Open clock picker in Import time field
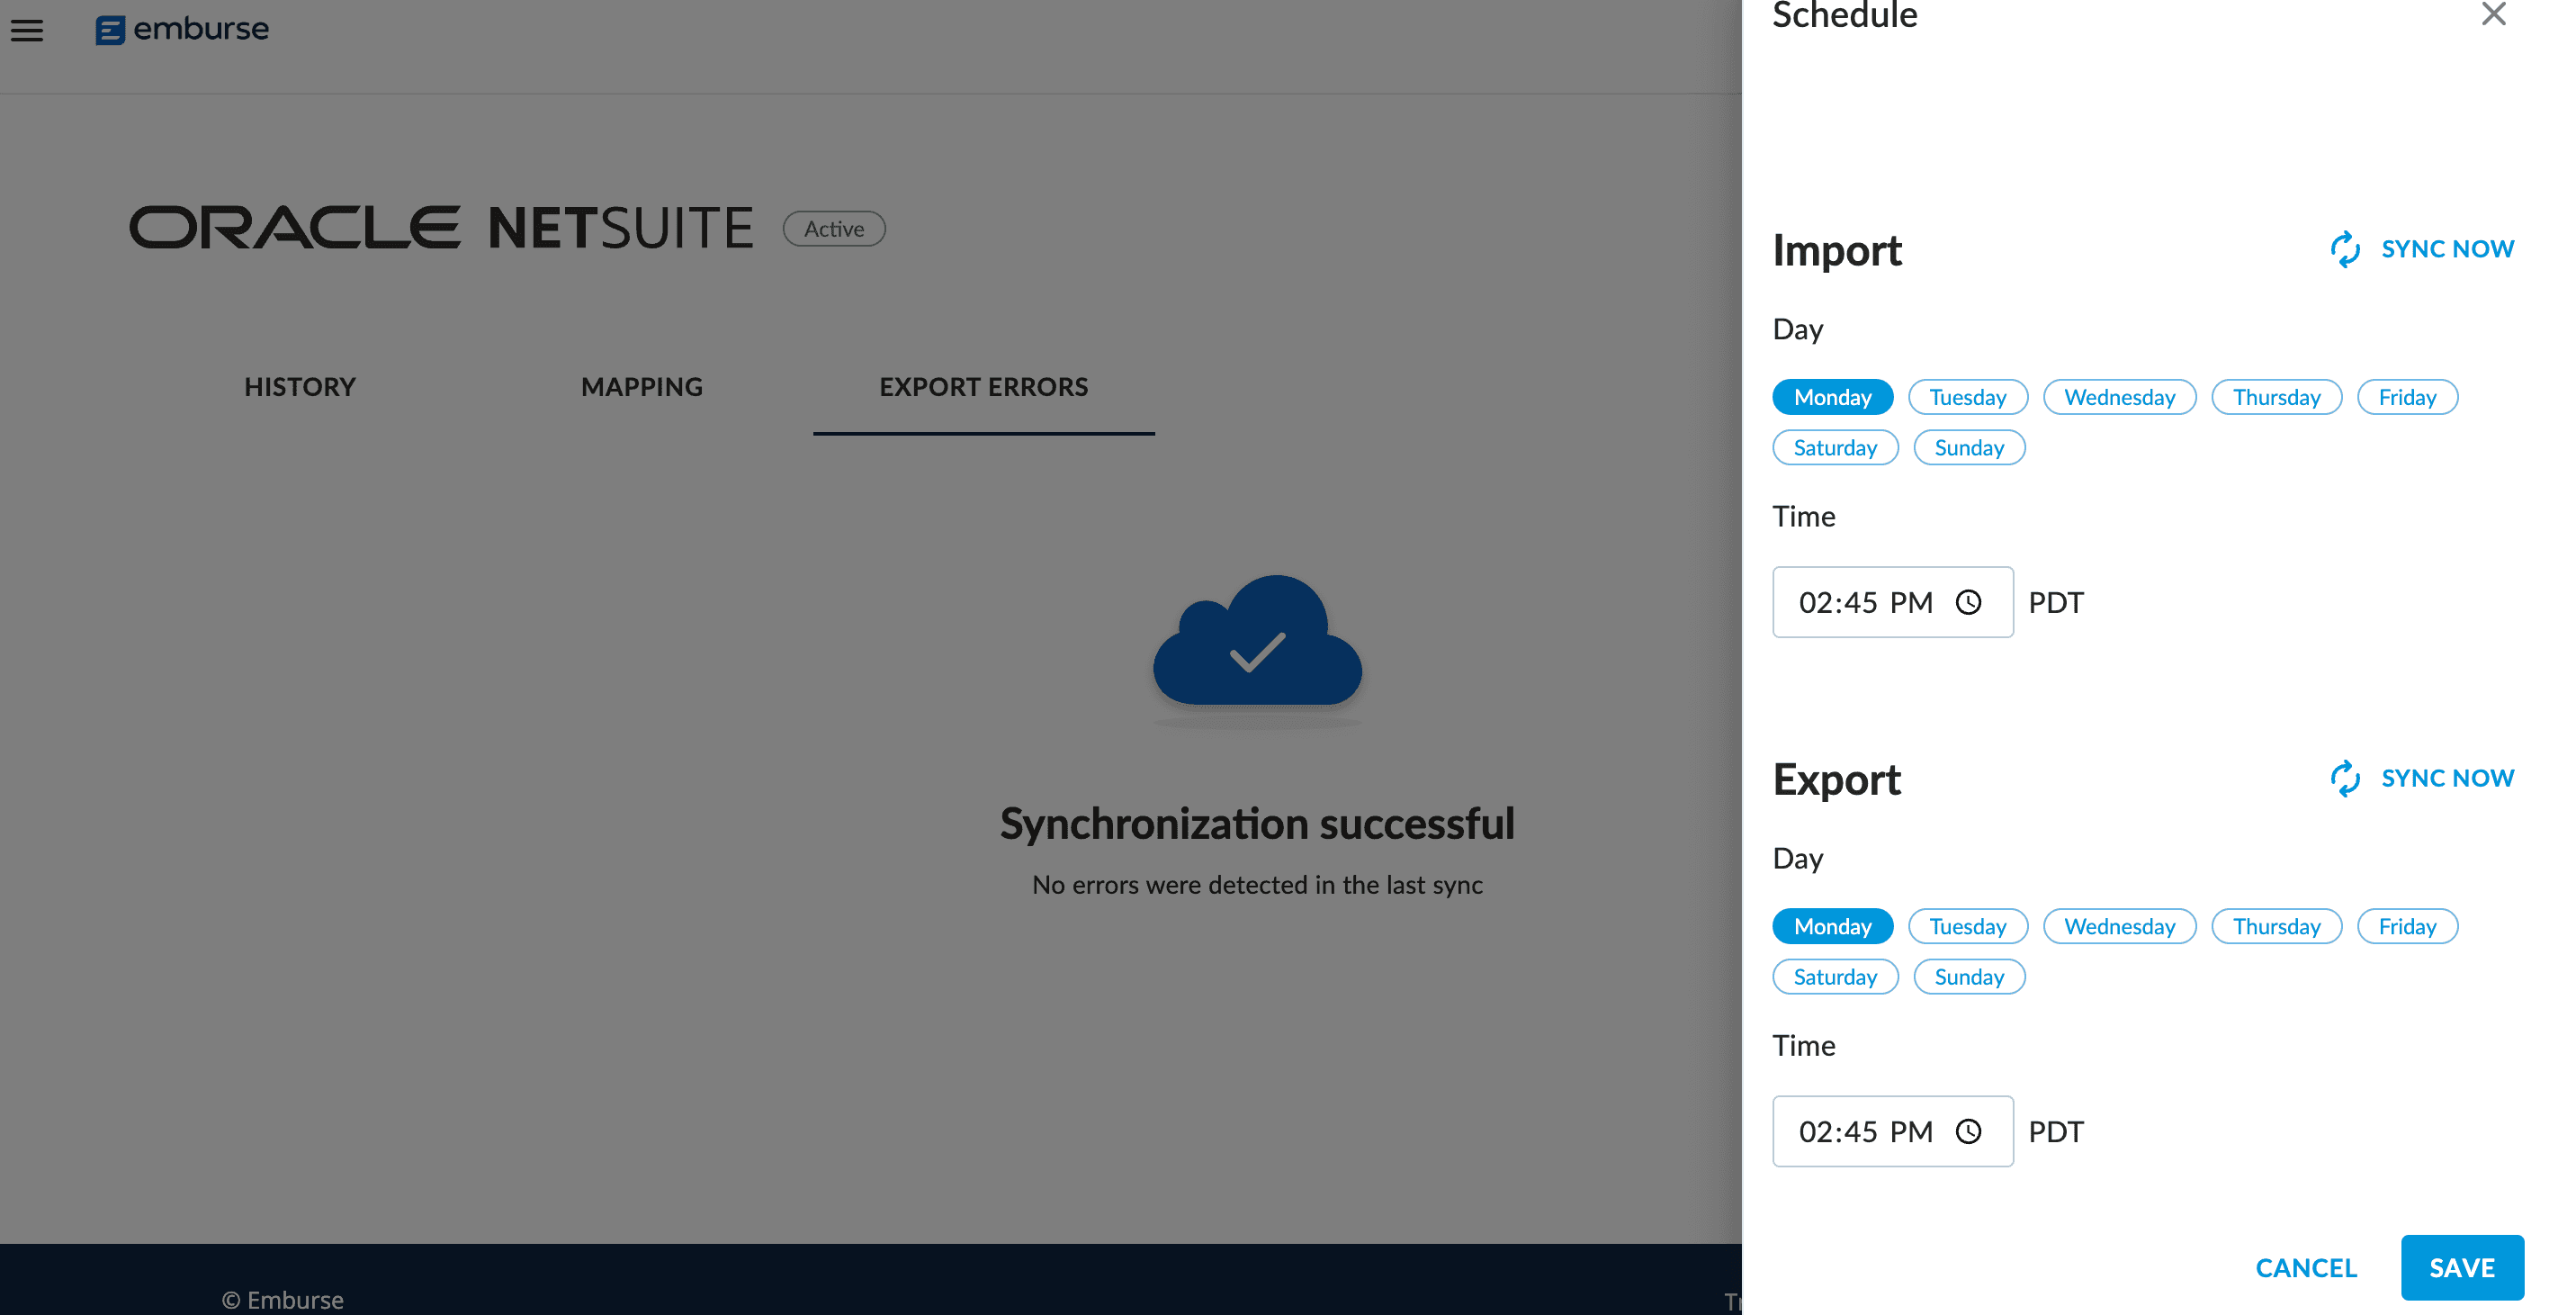 (1968, 602)
